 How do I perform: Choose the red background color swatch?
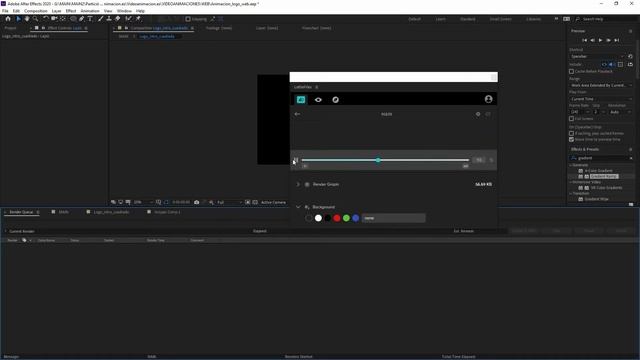[337, 218]
